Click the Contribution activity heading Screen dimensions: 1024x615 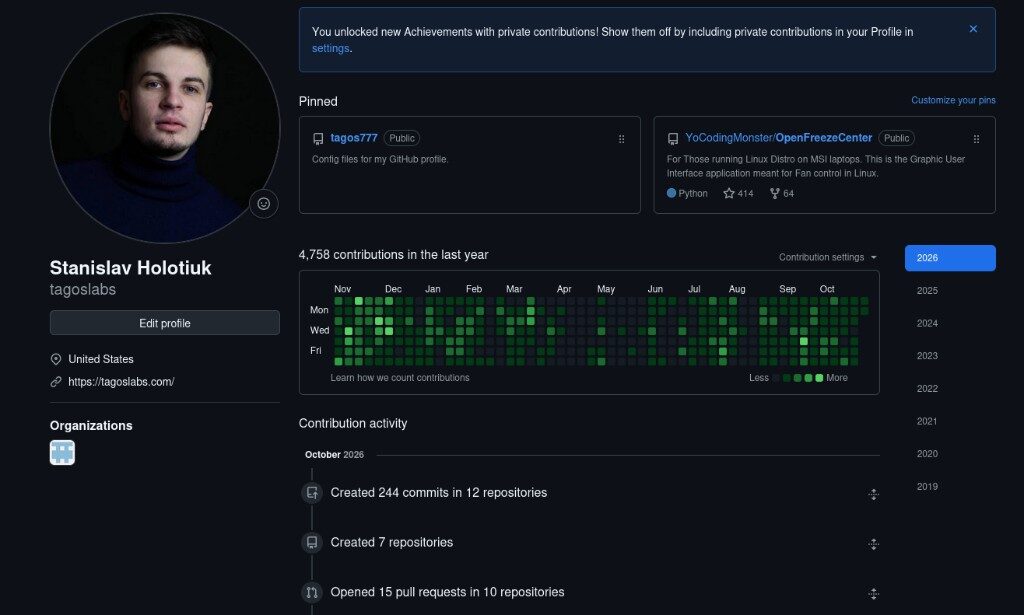click(353, 423)
